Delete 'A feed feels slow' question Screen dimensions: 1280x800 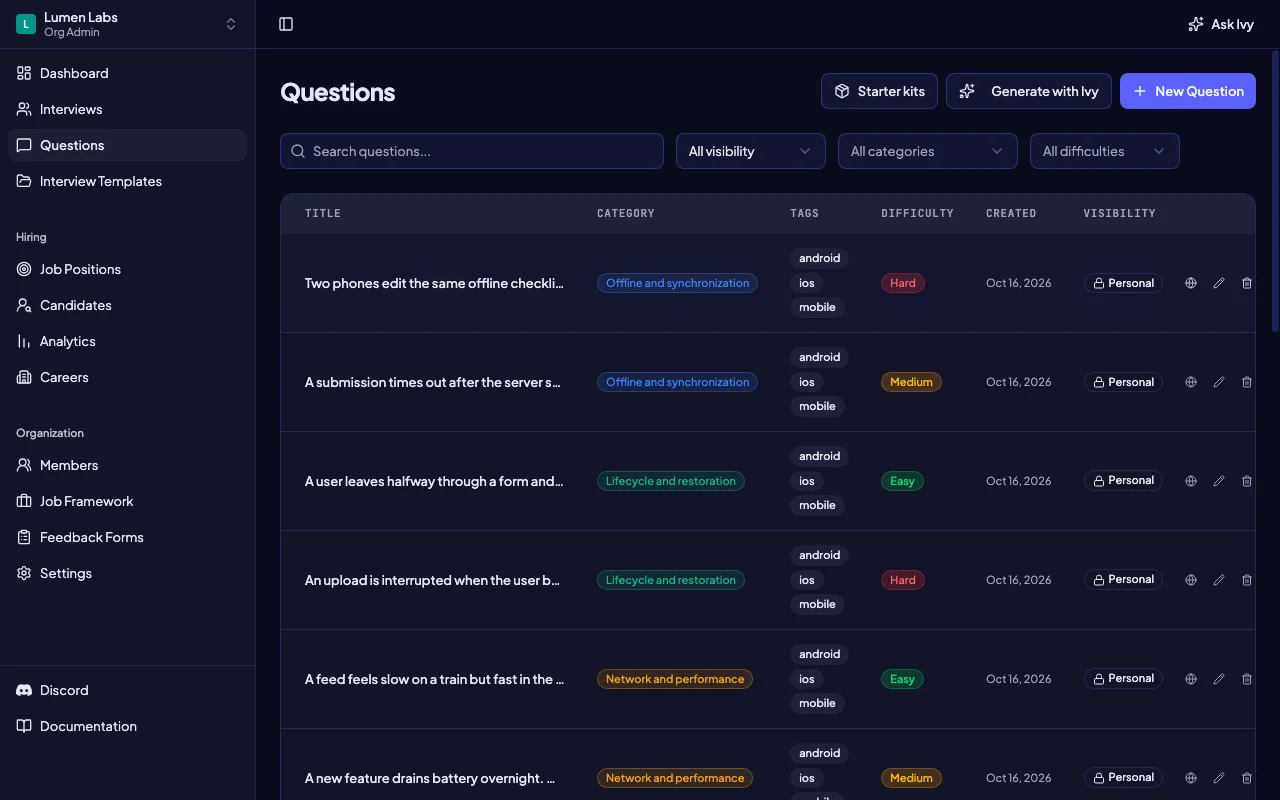click(x=1247, y=679)
